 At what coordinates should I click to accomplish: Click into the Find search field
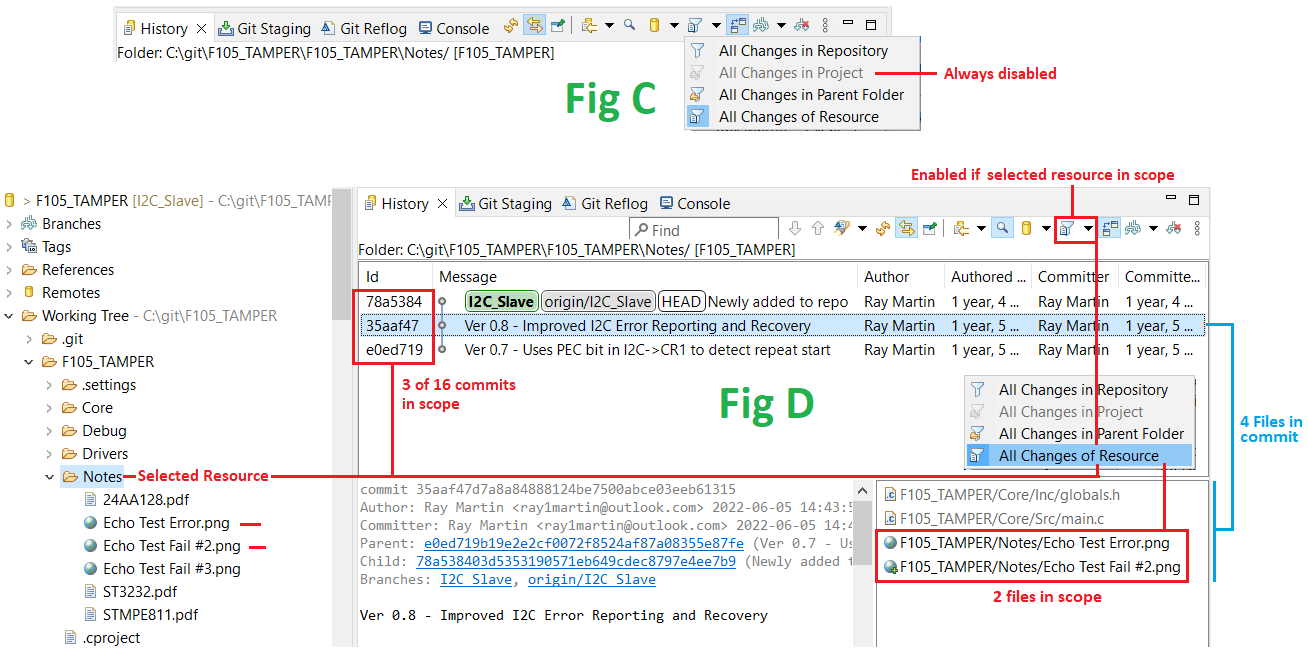click(x=704, y=230)
